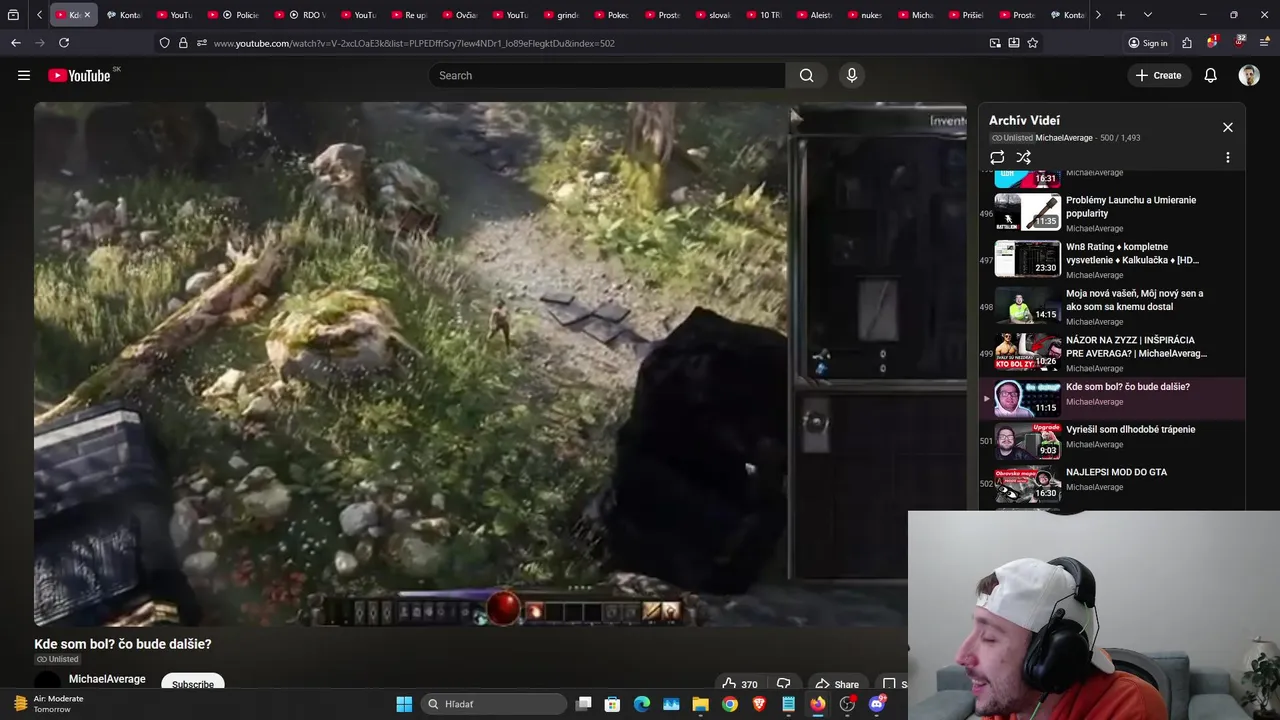Play 'Vyriešil som dlhodobé trápenie' video
The width and height of the screenshot is (1280, 720).
1113,440
